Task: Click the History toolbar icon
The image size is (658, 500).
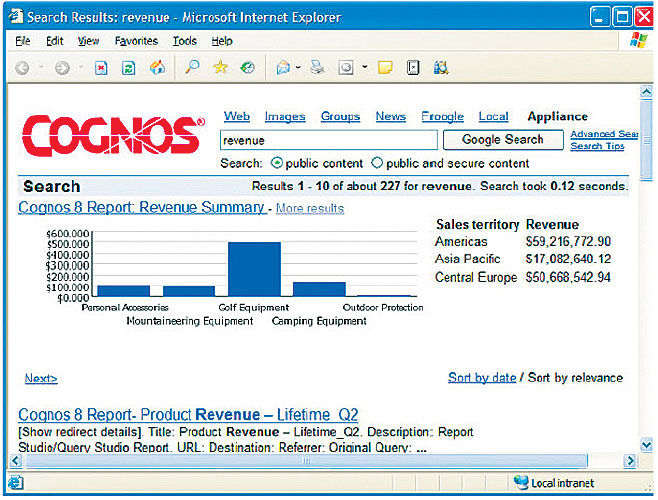Action: (247, 68)
